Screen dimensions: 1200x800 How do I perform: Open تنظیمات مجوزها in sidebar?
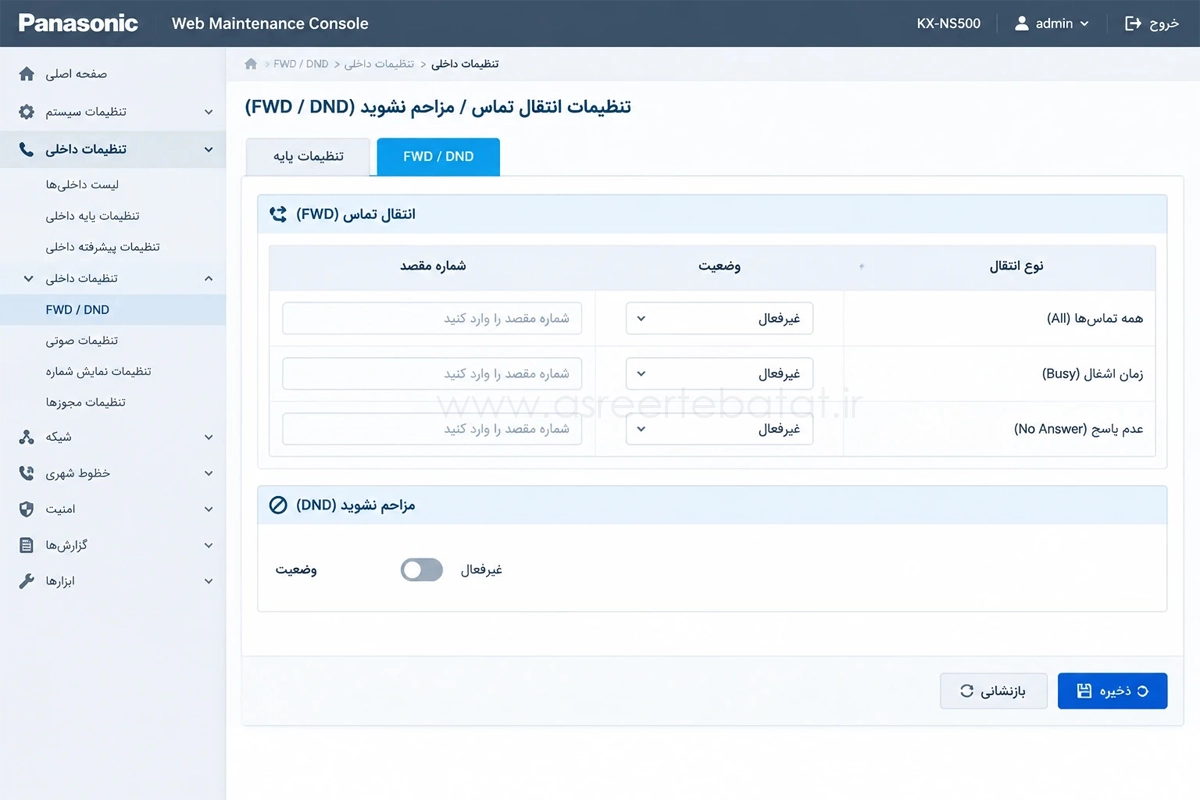(x=86, y=402)
